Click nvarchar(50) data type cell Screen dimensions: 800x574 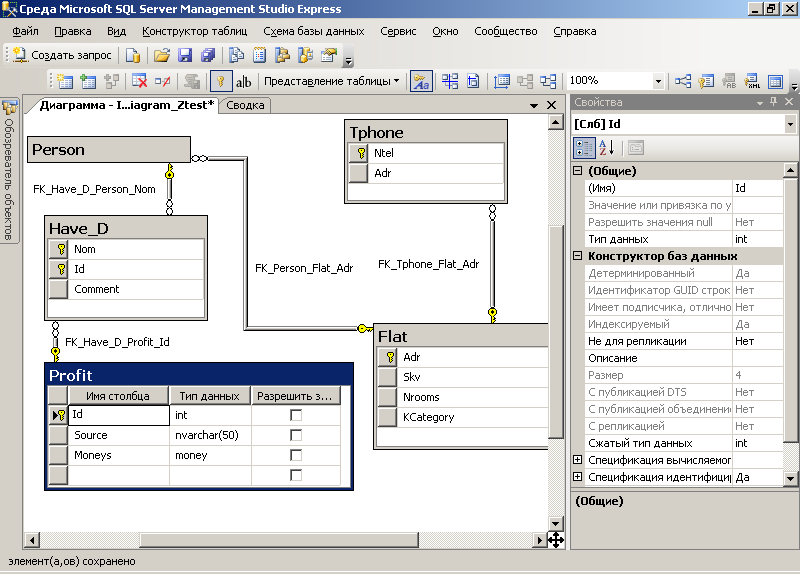click(x=210, y=435)
